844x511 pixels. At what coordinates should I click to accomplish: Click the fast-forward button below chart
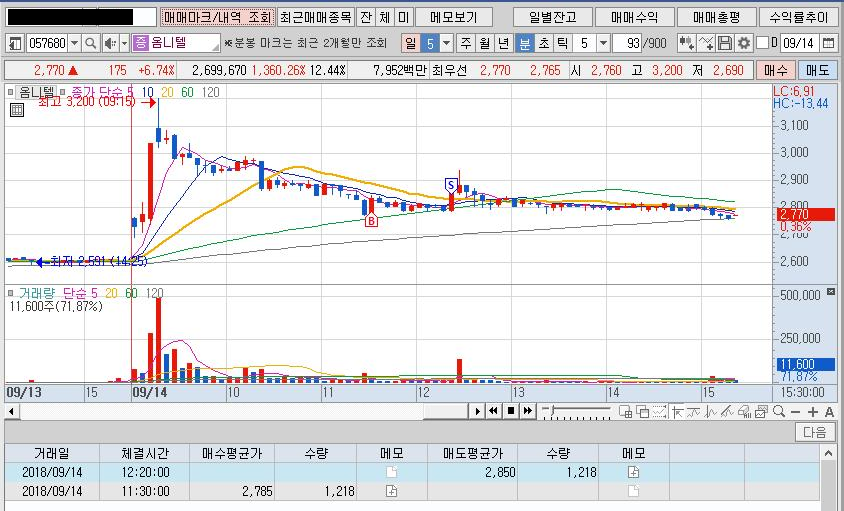click(528, 412)
